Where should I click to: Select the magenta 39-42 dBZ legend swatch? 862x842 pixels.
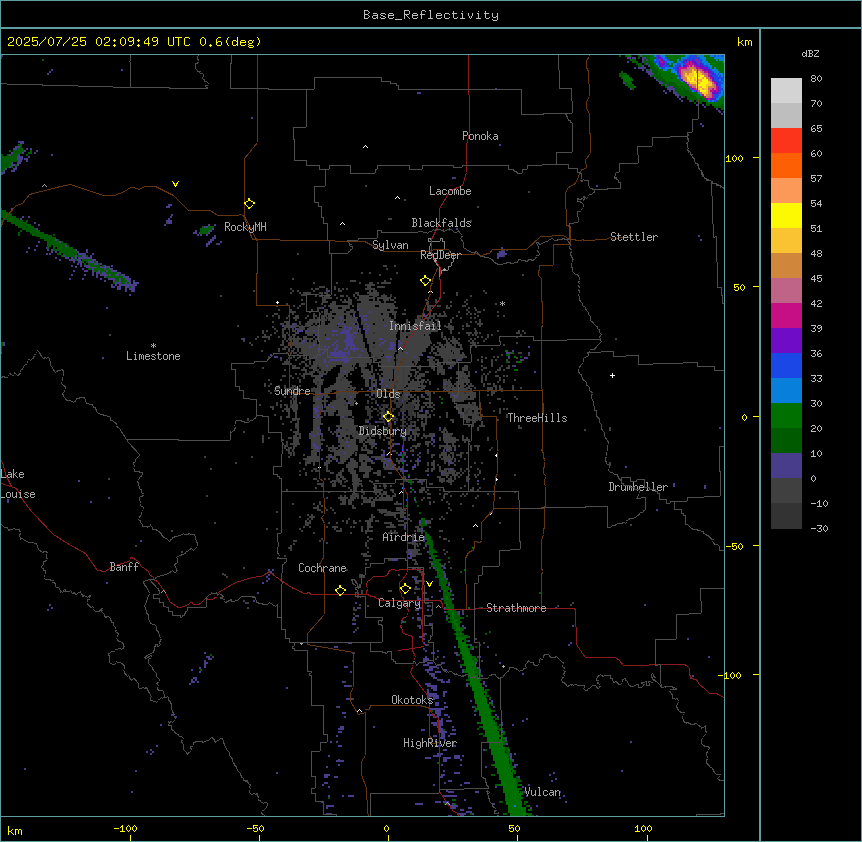point(786,315)
